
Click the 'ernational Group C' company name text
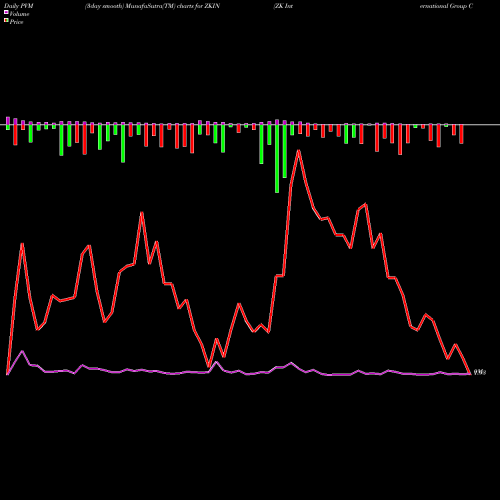pyautogui.click(x=446, y=6)
